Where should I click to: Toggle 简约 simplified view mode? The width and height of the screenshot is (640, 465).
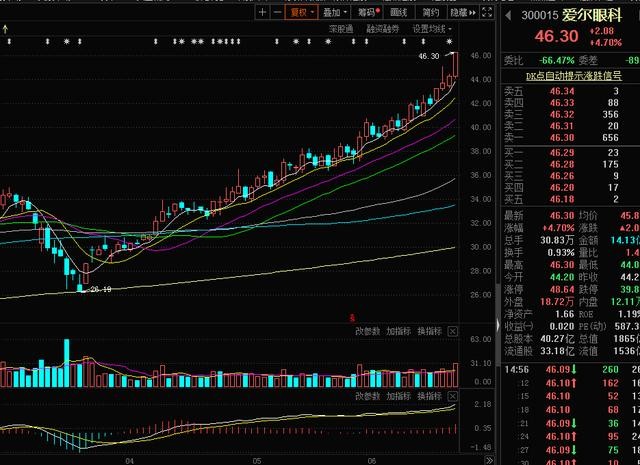pos(430,13)
